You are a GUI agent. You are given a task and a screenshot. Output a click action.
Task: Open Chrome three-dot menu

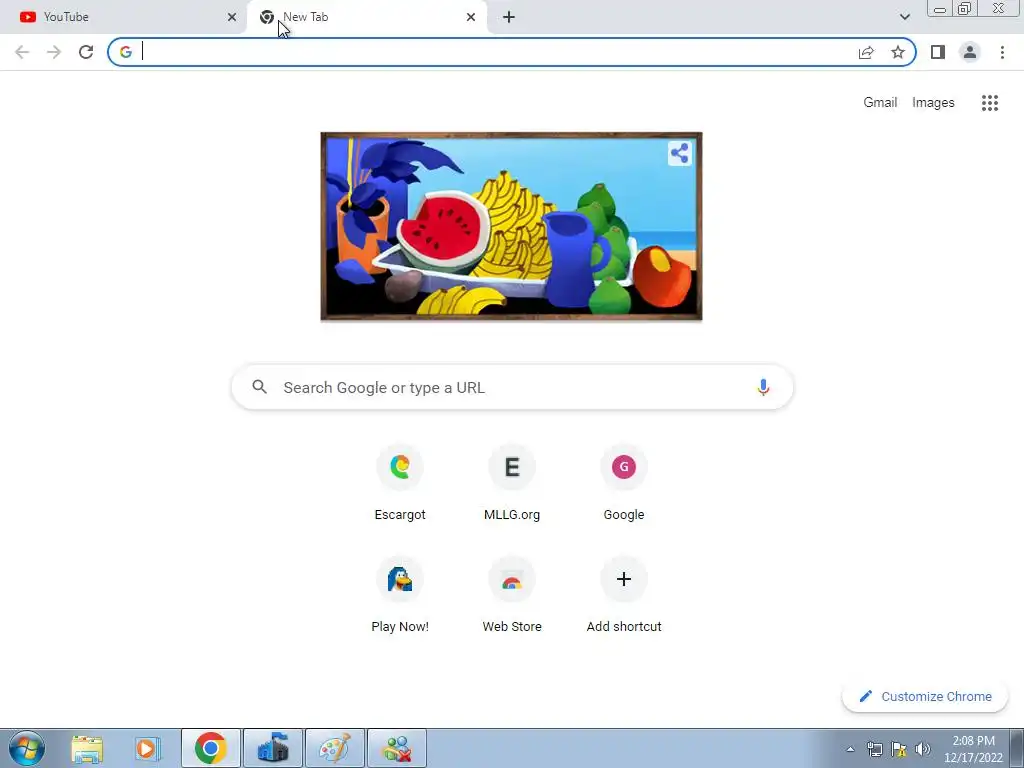coord(1002,52)
